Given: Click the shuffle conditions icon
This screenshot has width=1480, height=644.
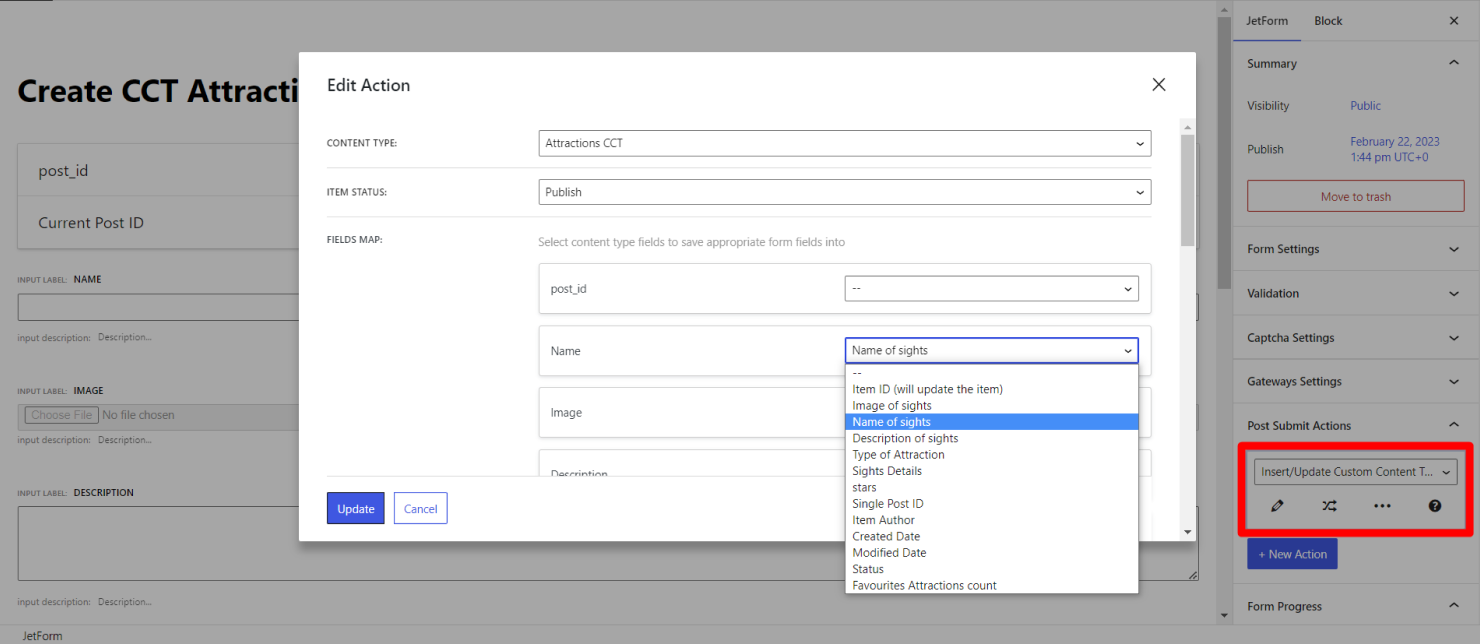Looking at the screenshot, I should (1329, 506).
